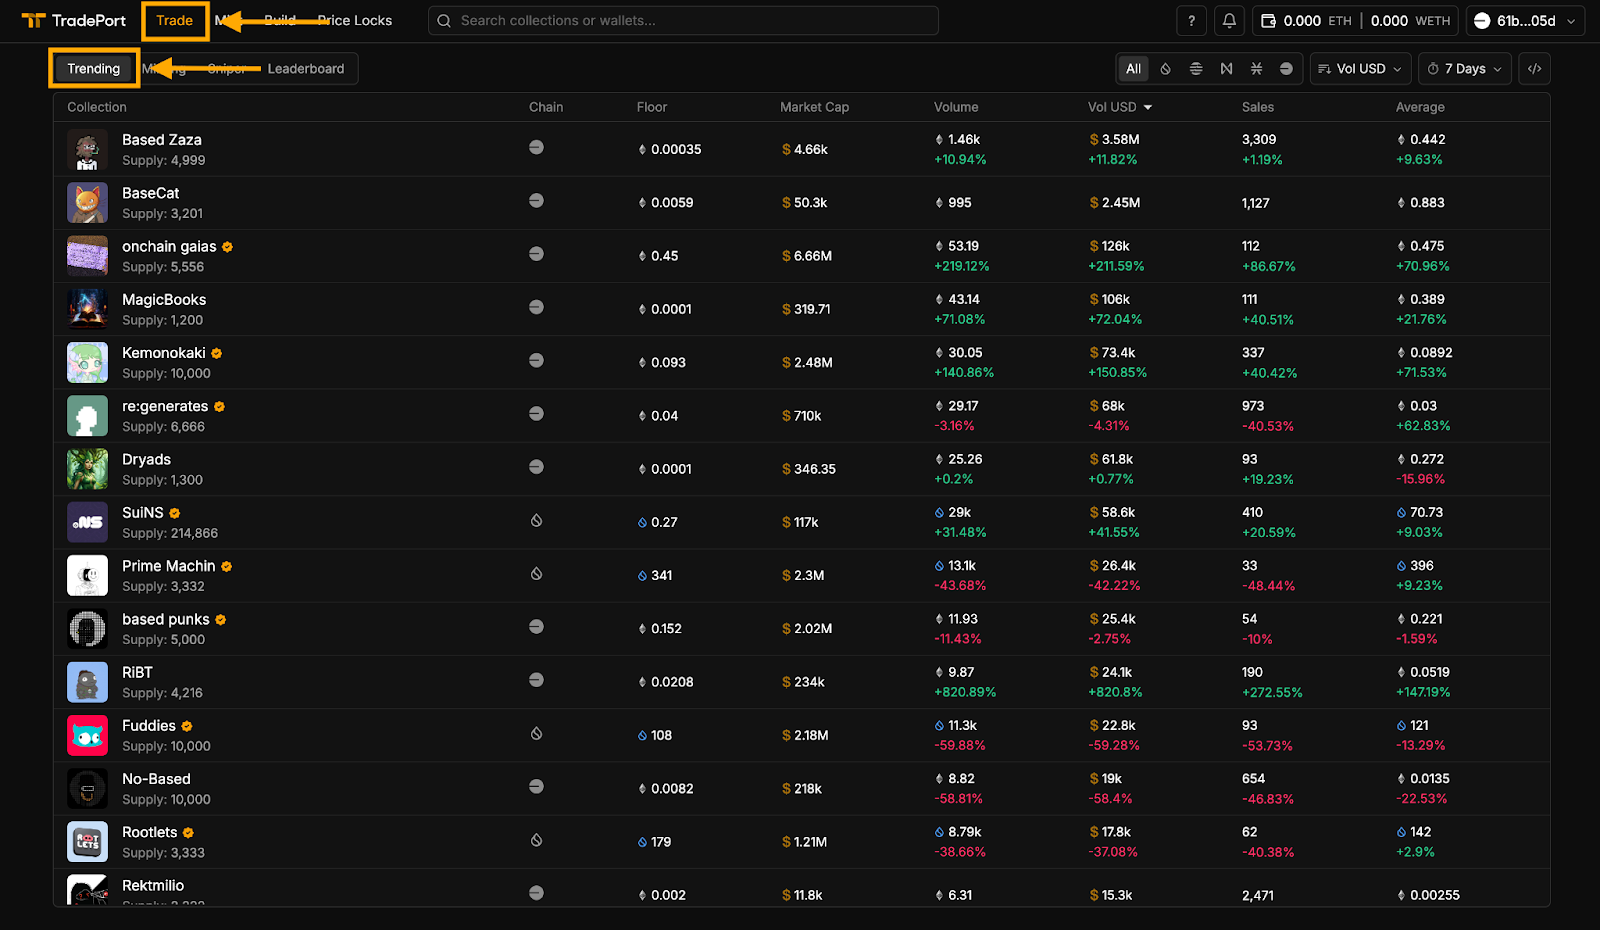Click the Sui chain icon in SuiNS row
The width and height of the screenshot is (1600, 930).
tap(536, 520)
